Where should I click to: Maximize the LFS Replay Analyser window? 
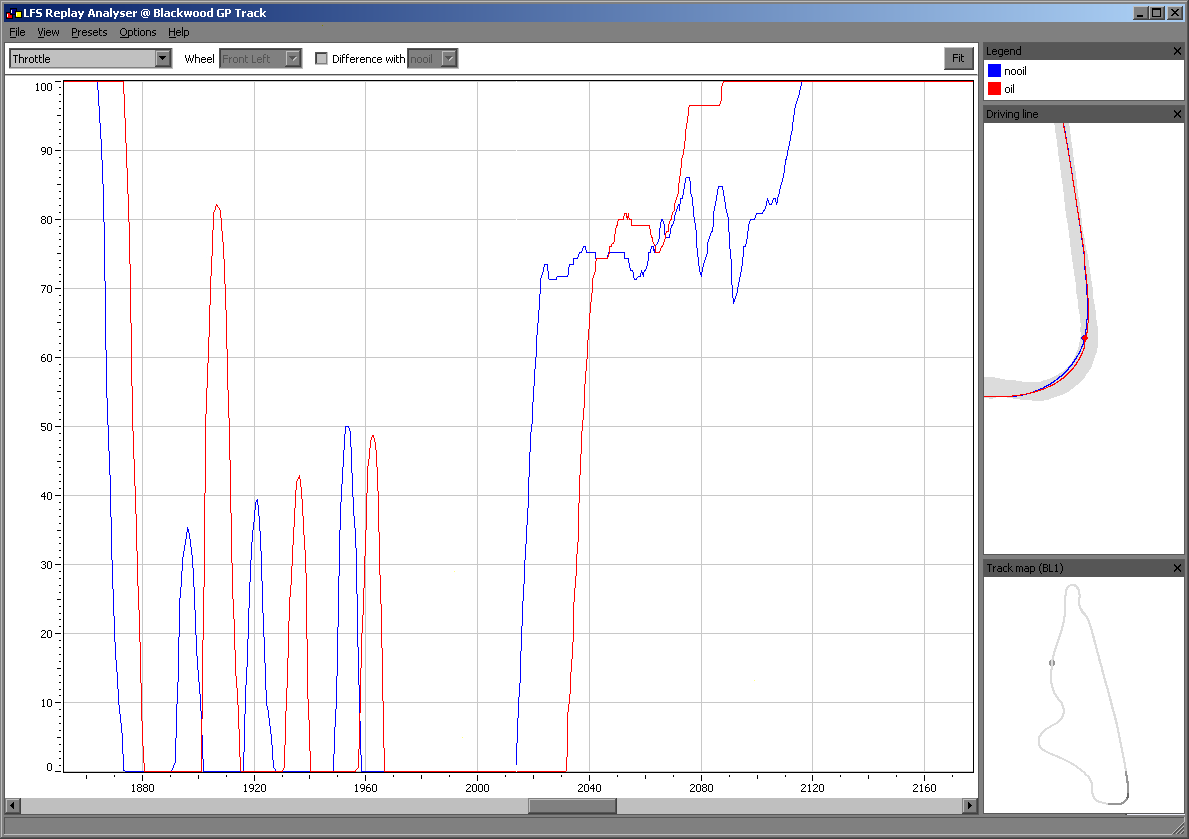tap(1156, 13)
